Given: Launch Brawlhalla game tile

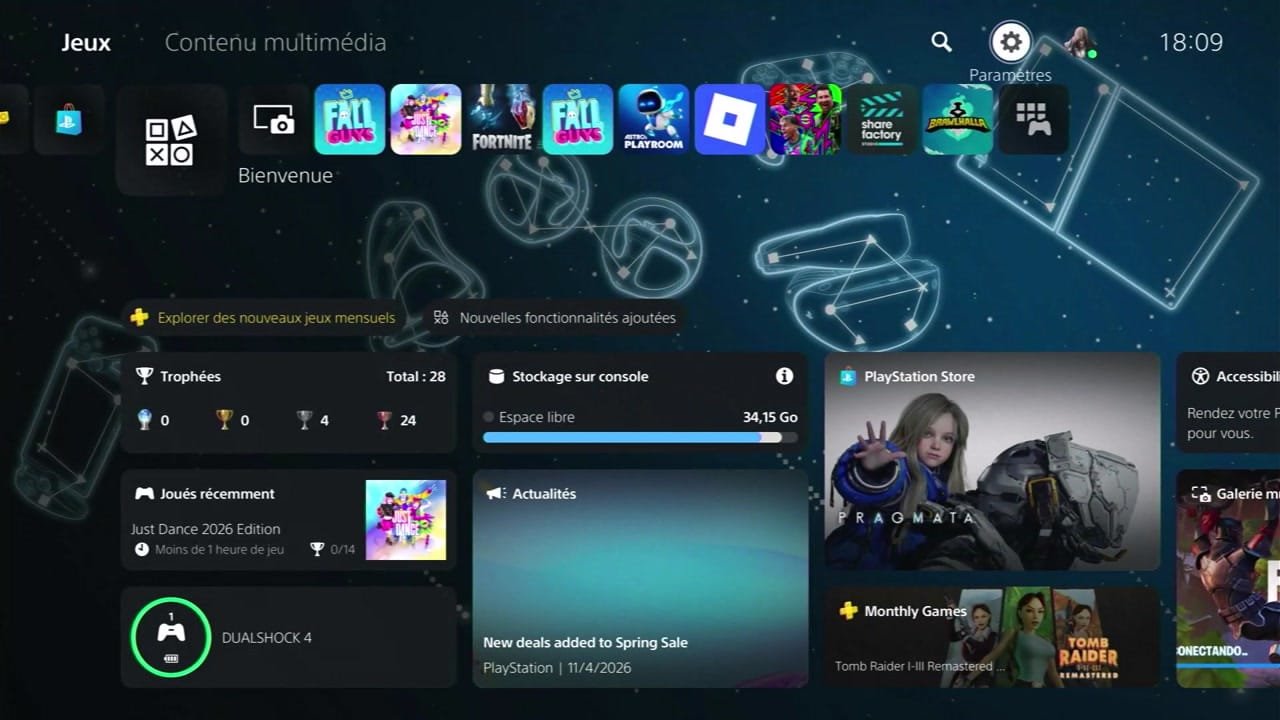Looking at the screenshot, I should point(958,119).
